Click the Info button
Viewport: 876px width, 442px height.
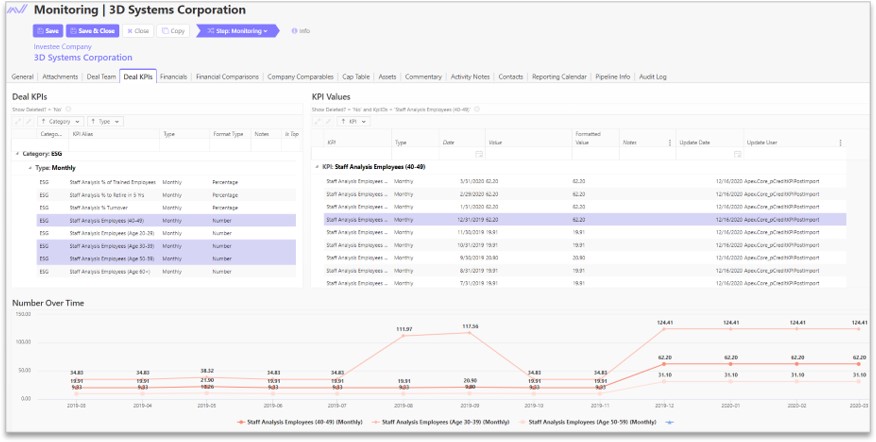pyautogui.click(x=301, y=31)
